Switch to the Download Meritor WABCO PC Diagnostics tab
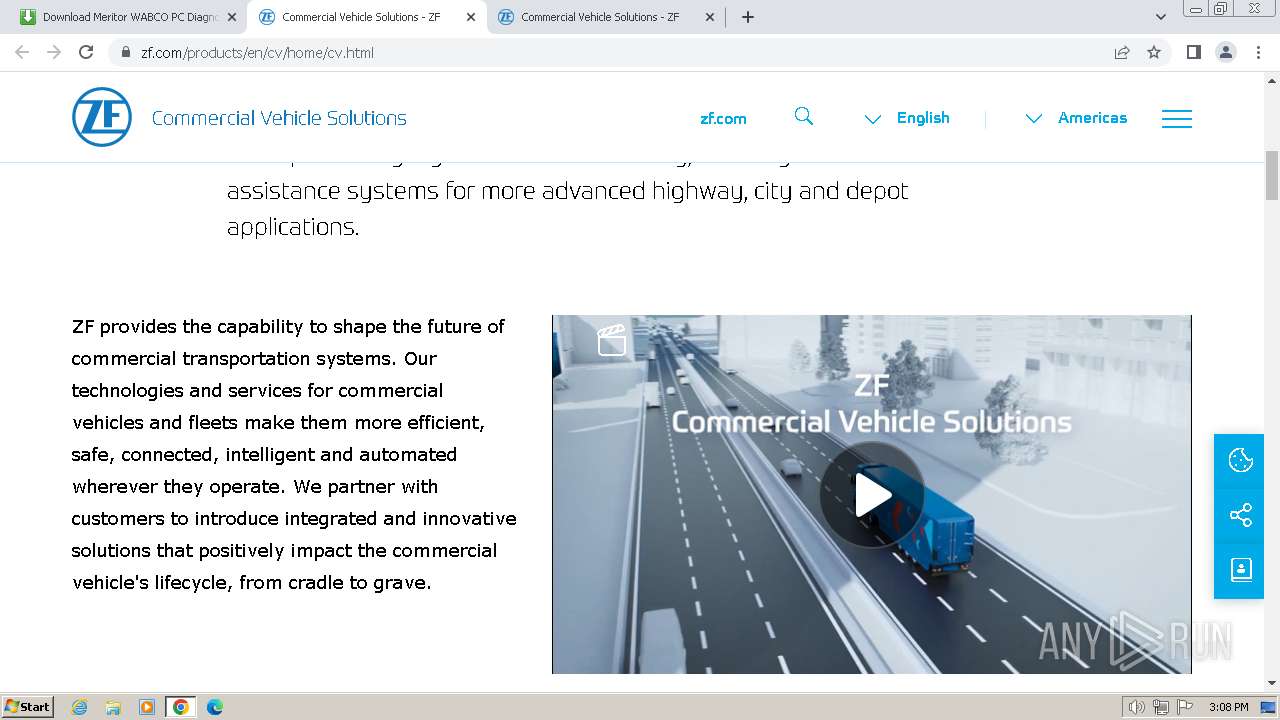This screenshot has height=720, width=1280. click(127, 17)
